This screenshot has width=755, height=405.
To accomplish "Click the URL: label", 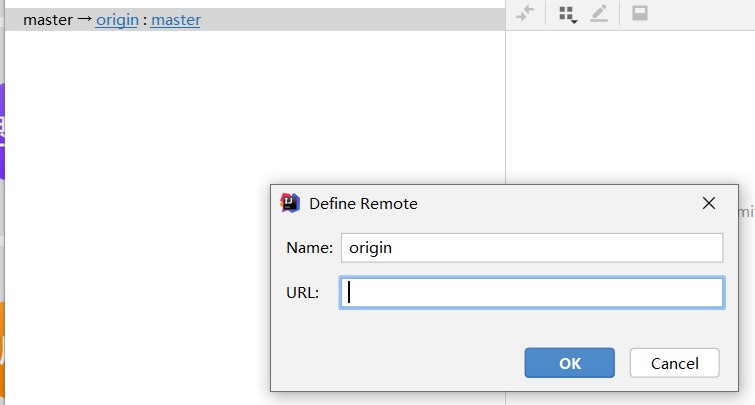I will coord(302,292).
